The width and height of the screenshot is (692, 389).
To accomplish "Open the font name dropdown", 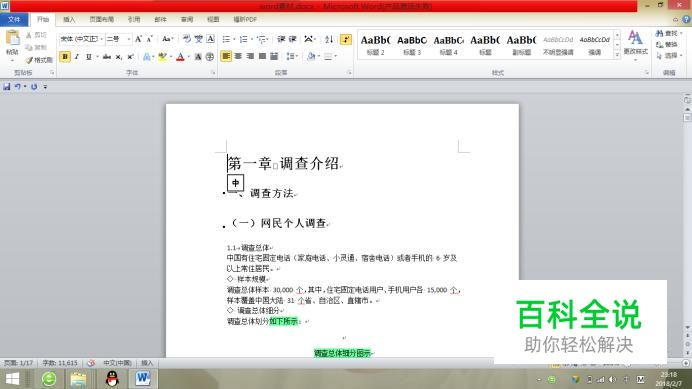I will [82, 39].
